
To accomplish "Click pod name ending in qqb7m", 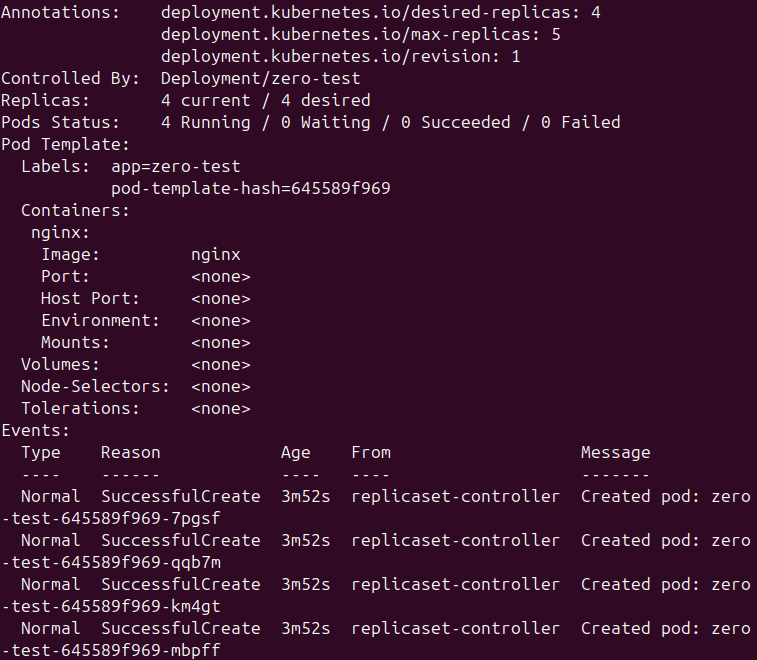I will pos(111,562).
